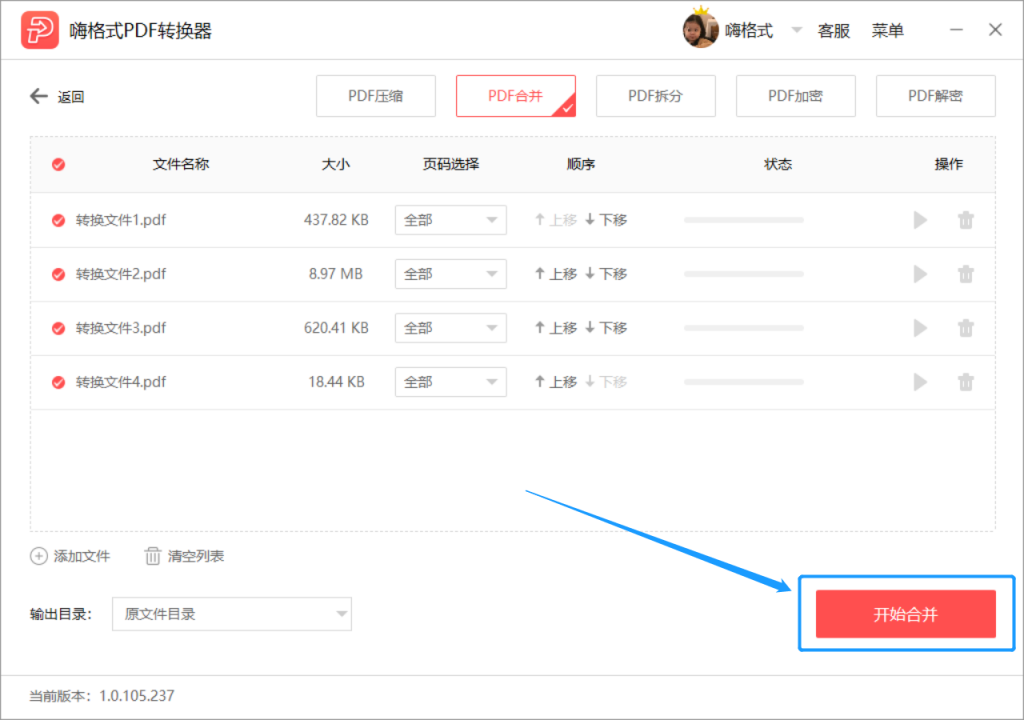This screenshot has width=1024, height=720.
Task: Open page selection dropdown for 转换文件4.pdf
Action: tap(451, 382)
